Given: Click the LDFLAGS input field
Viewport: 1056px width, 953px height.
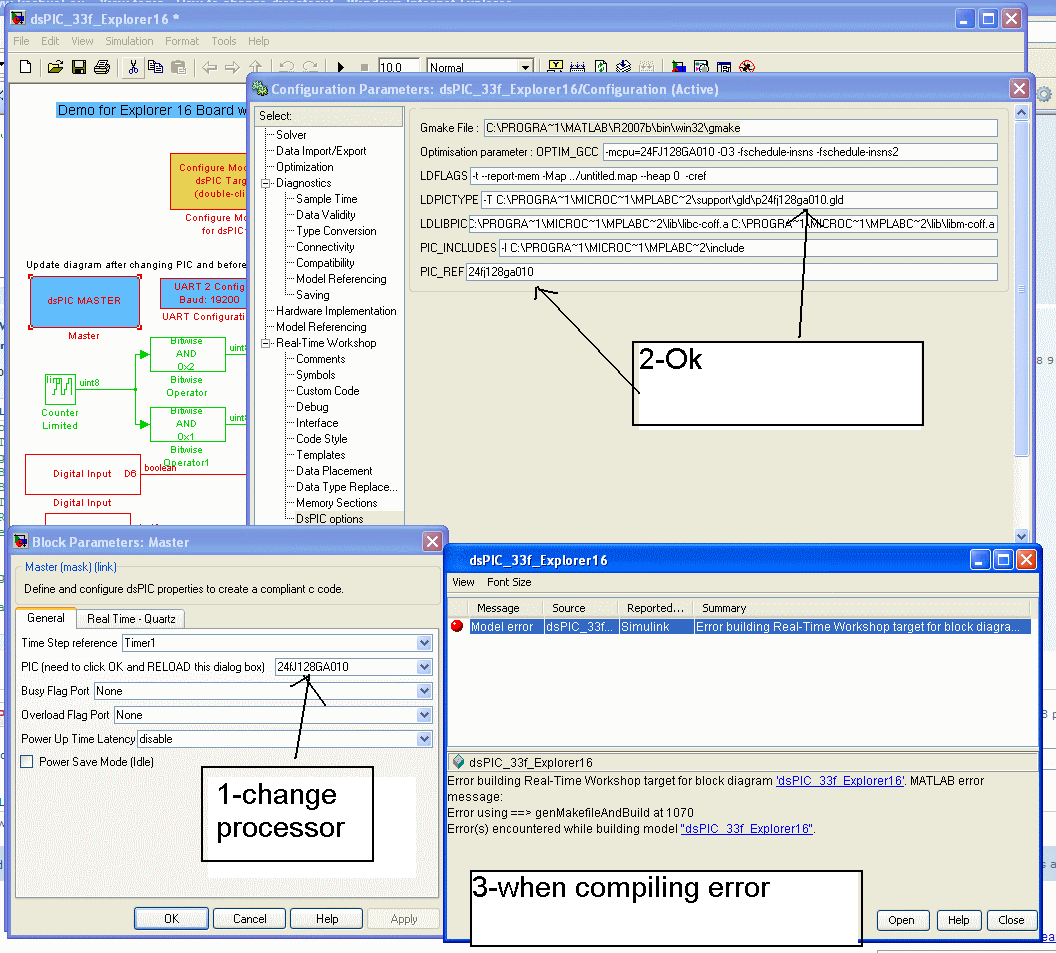Looking at the screenshot, I should [x=733, y=176].
